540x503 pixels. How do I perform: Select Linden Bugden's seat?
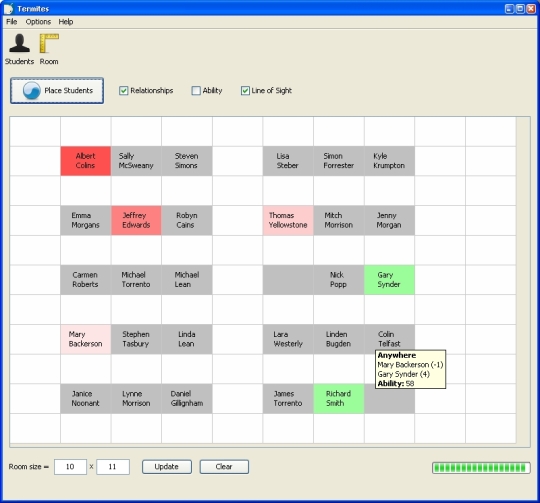(339, 339)
